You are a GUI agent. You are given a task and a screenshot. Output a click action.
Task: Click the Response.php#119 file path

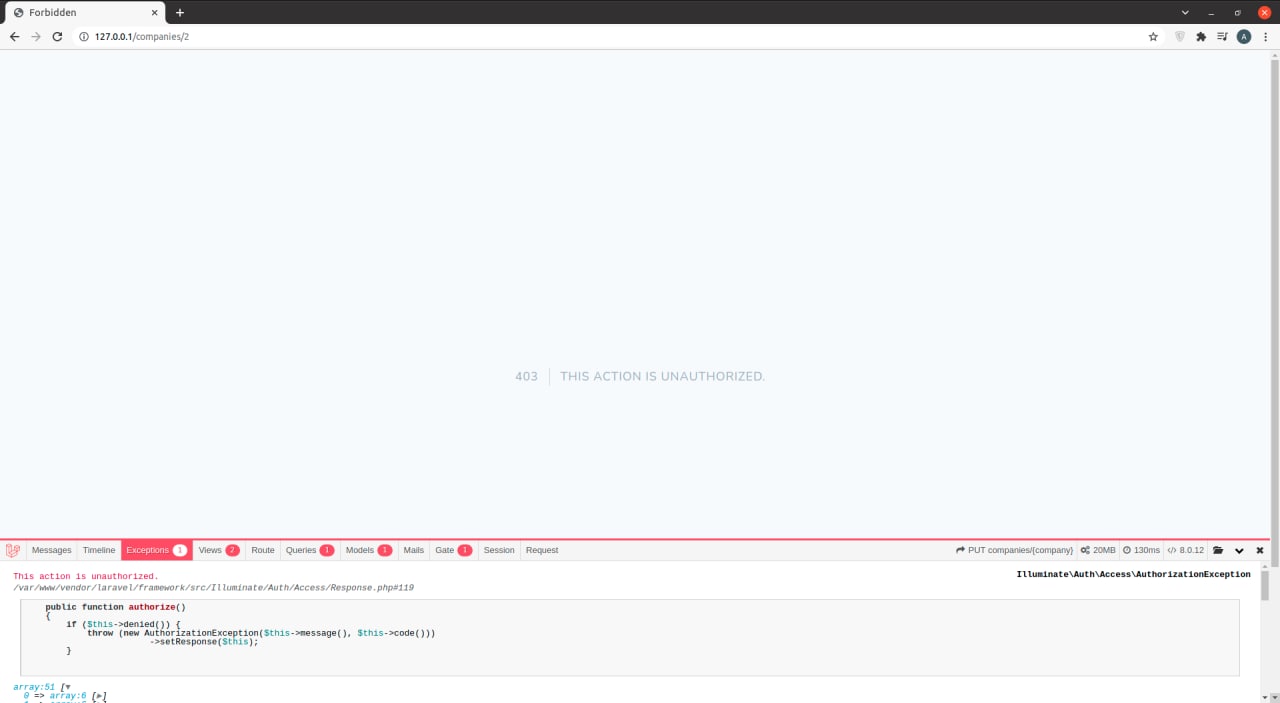(213, 588)
